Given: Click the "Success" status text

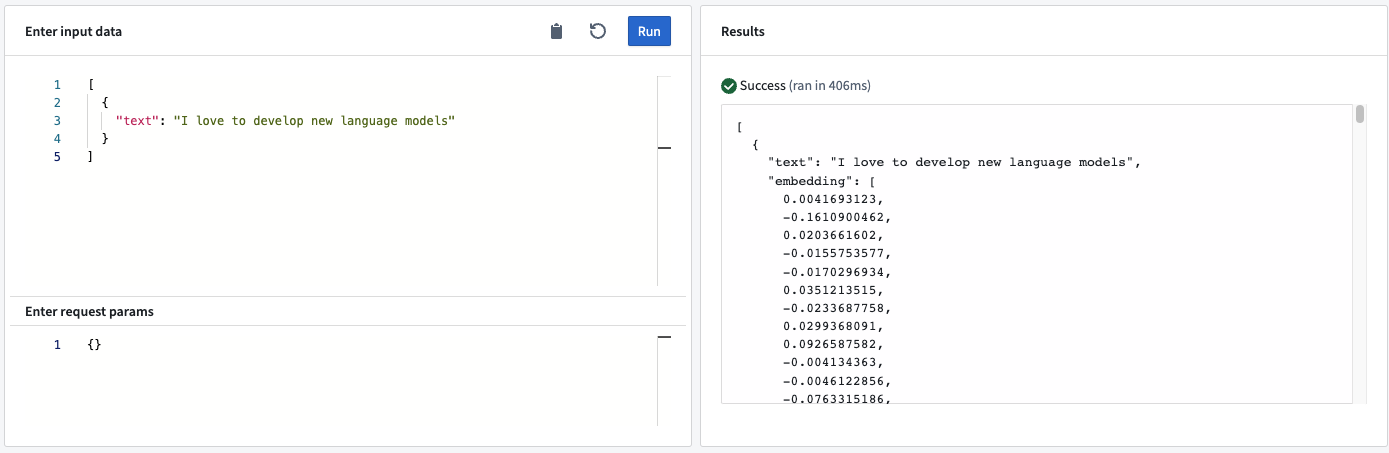Looking at the screenshot, I should (x=763, y=86).
